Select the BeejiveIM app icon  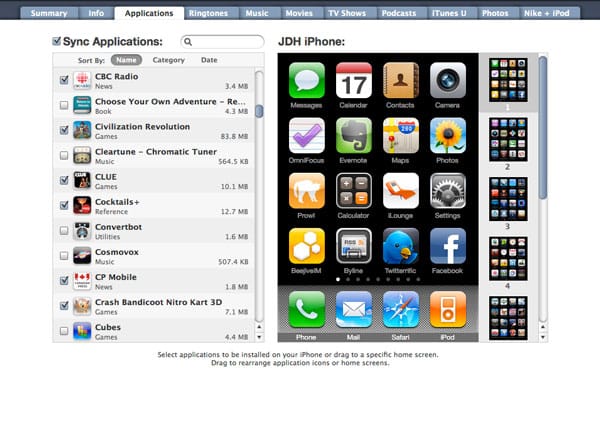click(x=307, y=246)
